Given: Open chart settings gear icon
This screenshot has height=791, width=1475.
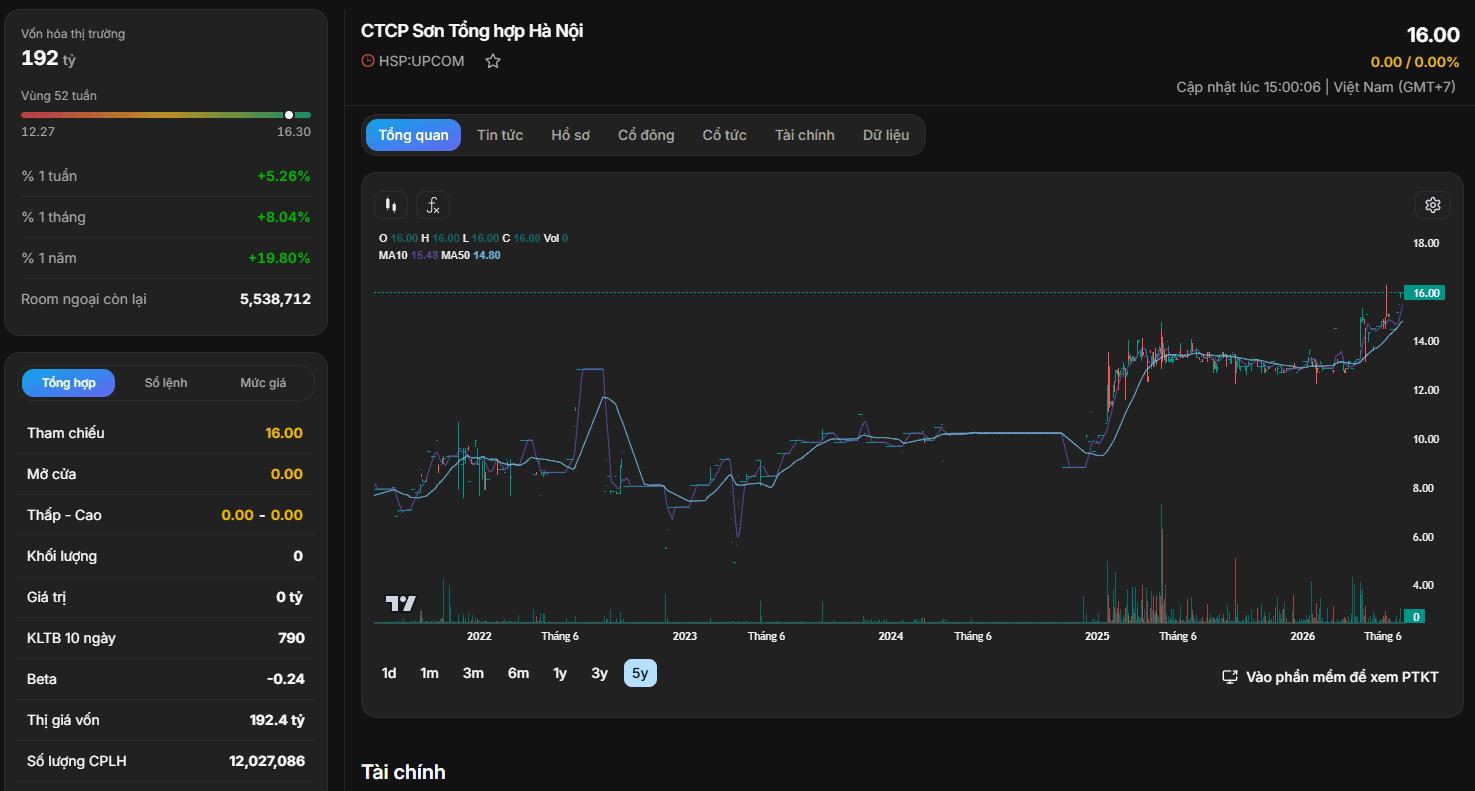Looking at the screenshot, I should [1432, 205].
